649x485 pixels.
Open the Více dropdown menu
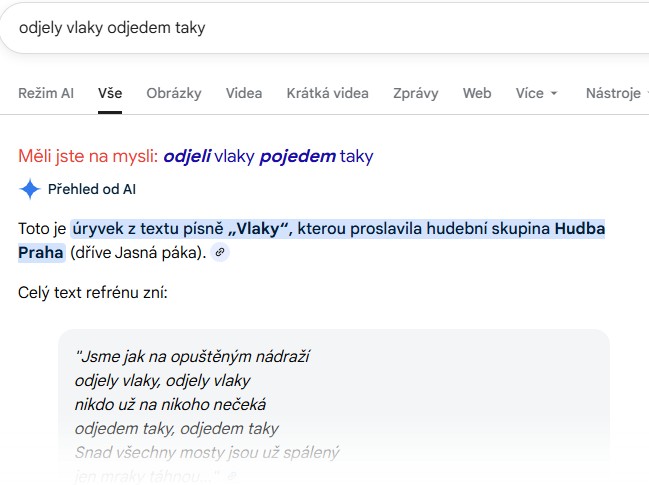[x=537, y=93]
